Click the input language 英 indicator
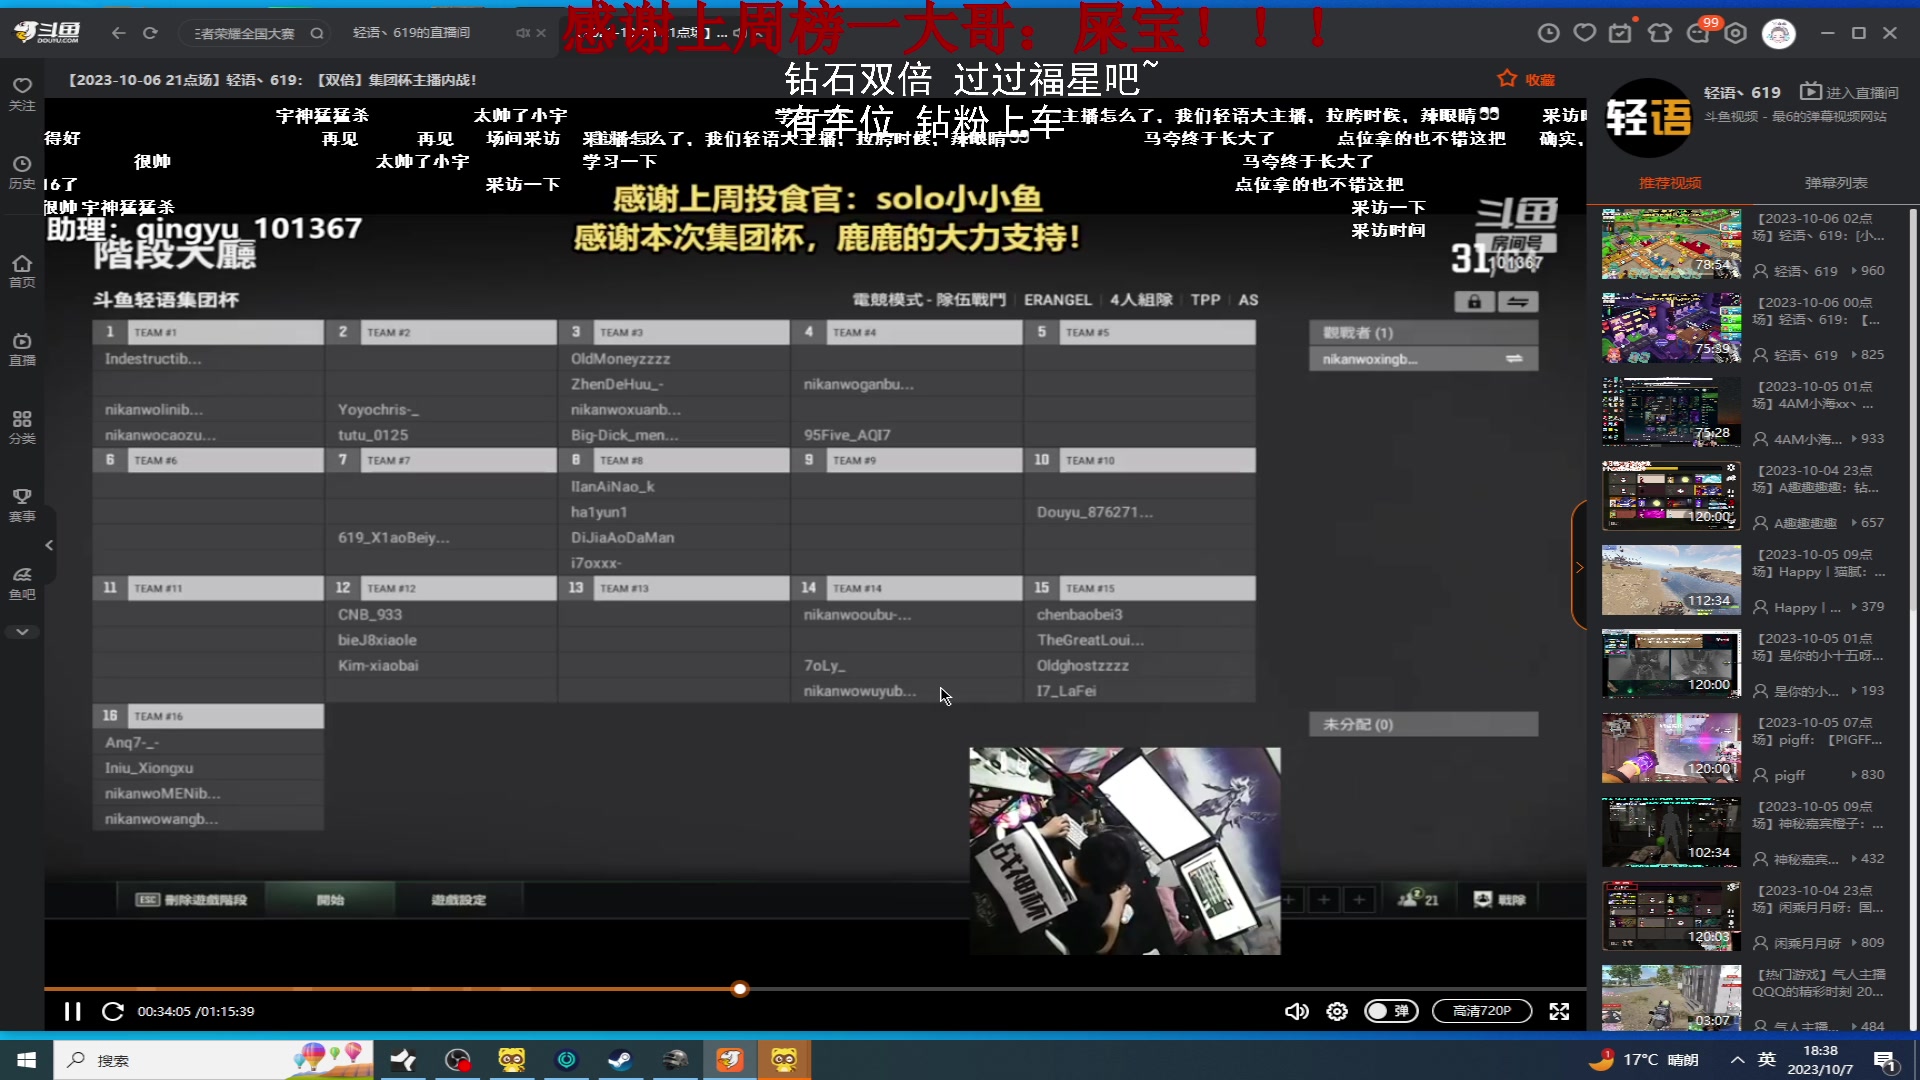This screenshot has height=1080, width=1920. pyautogui.click(x=1767, y=1060)
